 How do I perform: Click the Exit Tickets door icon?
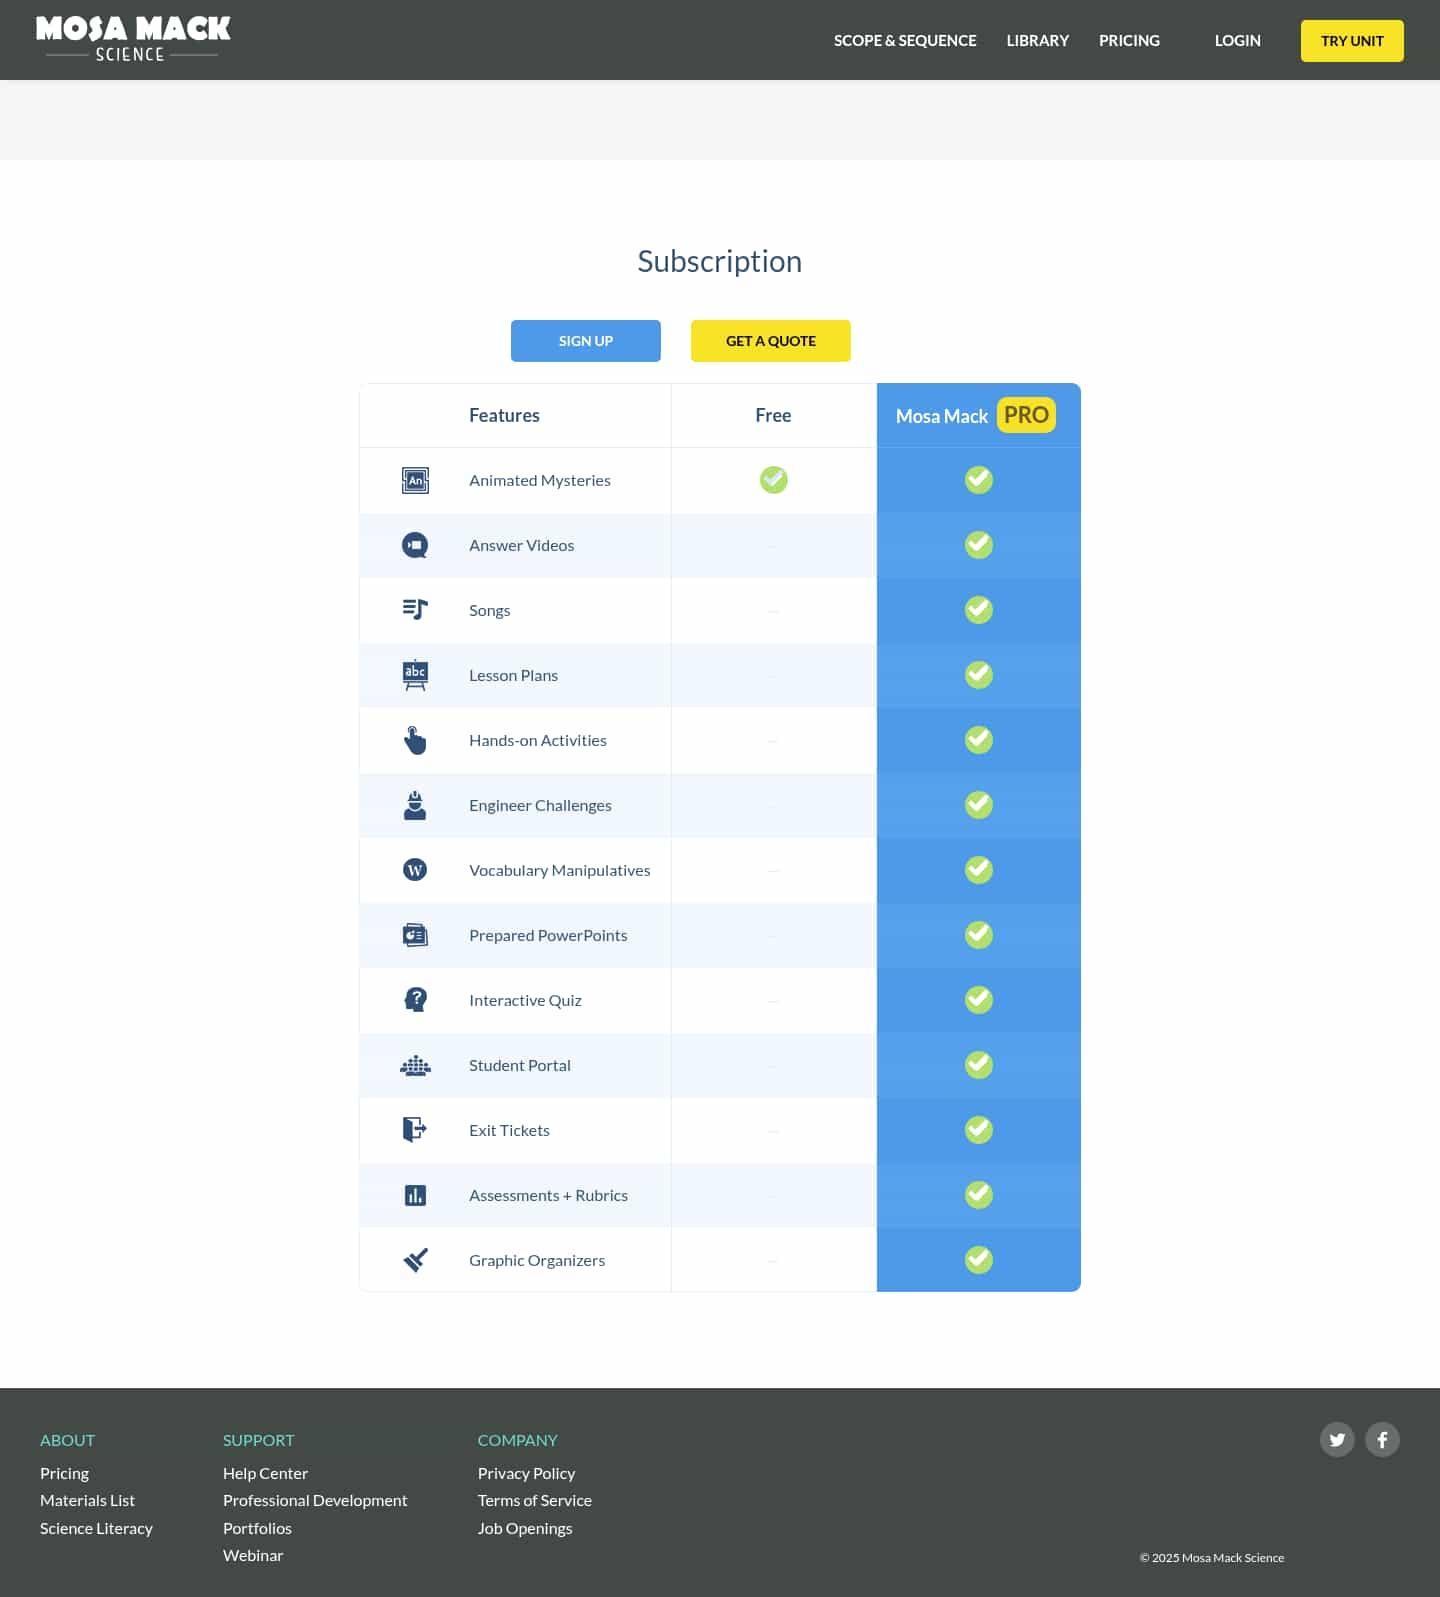coord(415,1130)
